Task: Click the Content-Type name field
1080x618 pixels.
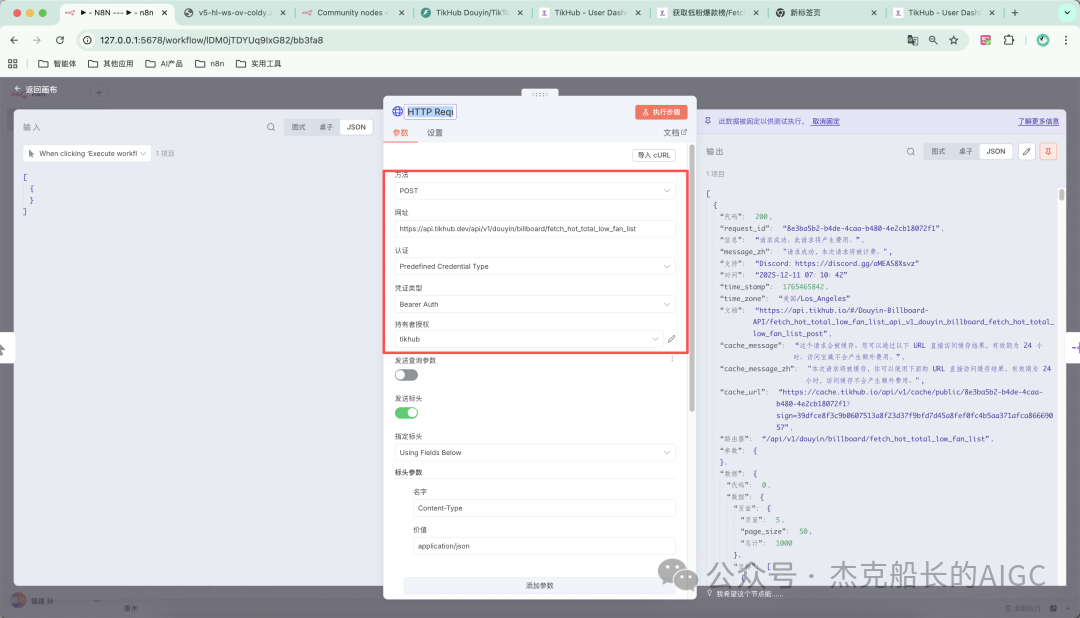Action: (543, 508)
